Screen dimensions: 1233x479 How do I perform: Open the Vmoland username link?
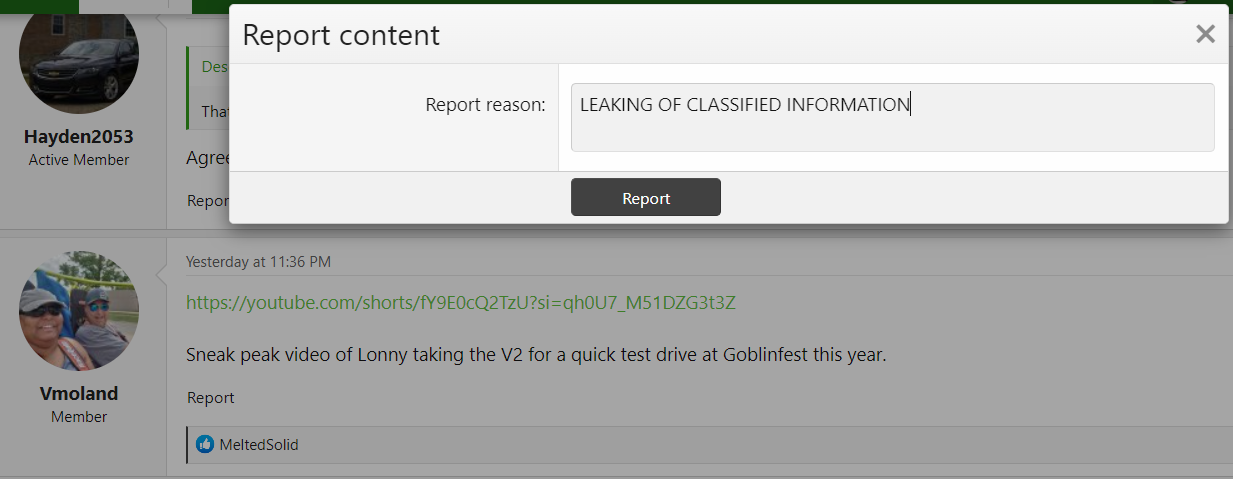point(79,393)
